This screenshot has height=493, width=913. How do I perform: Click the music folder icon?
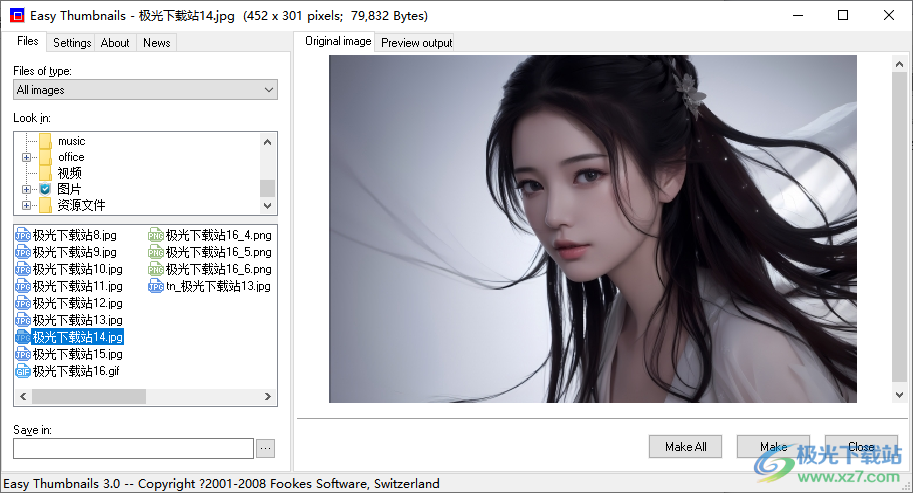coord(45,141)
